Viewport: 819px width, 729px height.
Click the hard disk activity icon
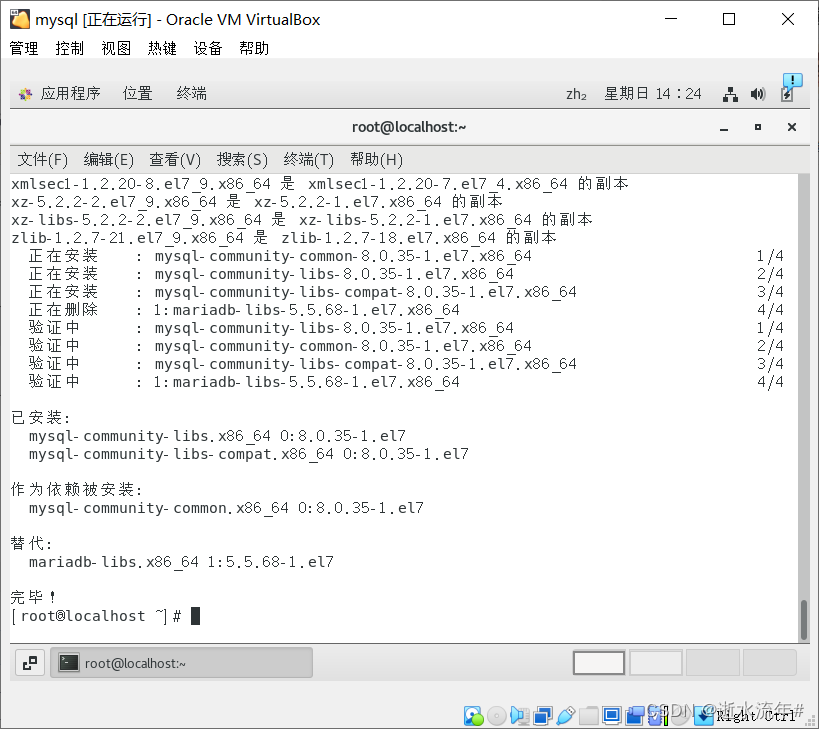(x=470, y=715)
